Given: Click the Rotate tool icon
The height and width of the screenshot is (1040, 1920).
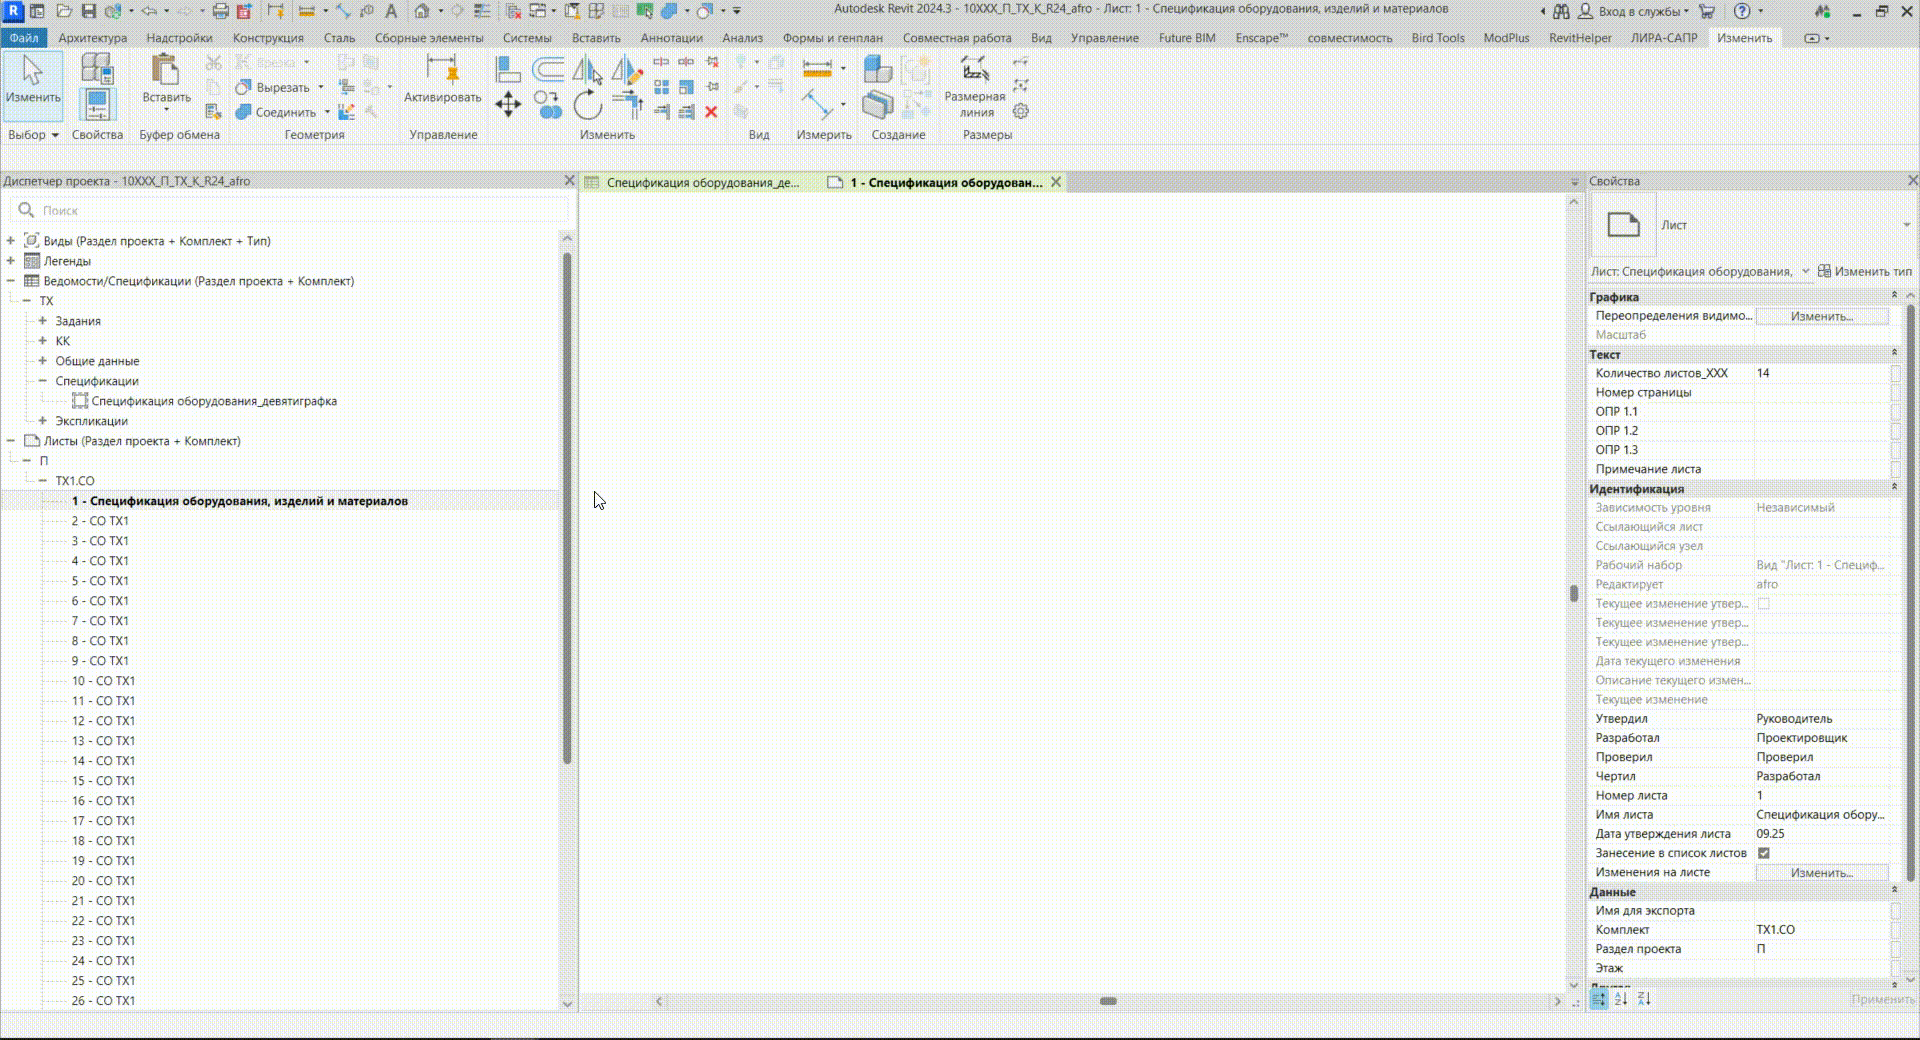Looking at the screenshot, I should (x=588, y=105).
